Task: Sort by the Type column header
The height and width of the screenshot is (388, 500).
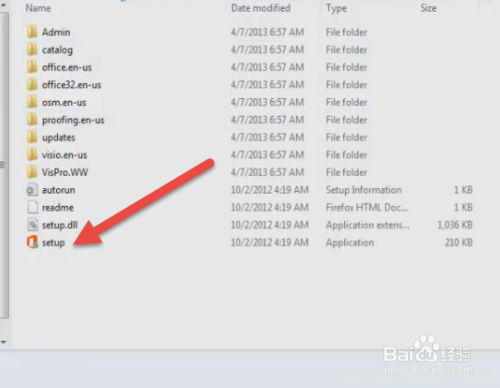Action: click(x=336, y=8)
